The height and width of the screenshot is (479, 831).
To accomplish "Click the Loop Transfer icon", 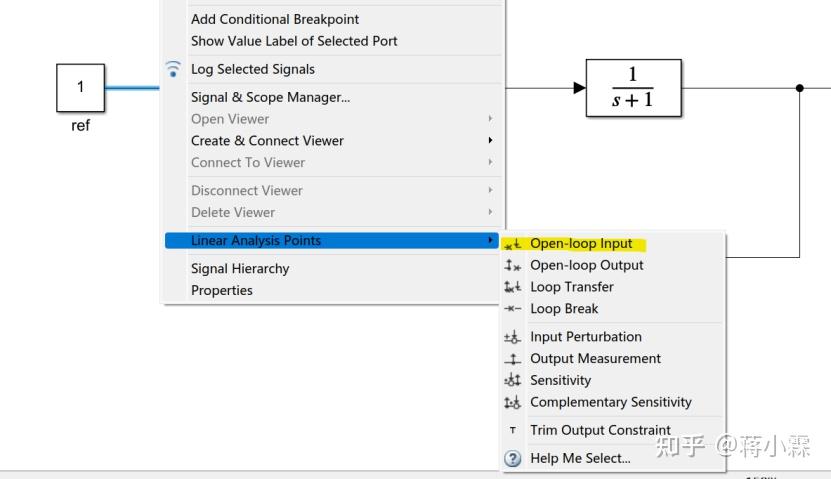I will 513,287.
